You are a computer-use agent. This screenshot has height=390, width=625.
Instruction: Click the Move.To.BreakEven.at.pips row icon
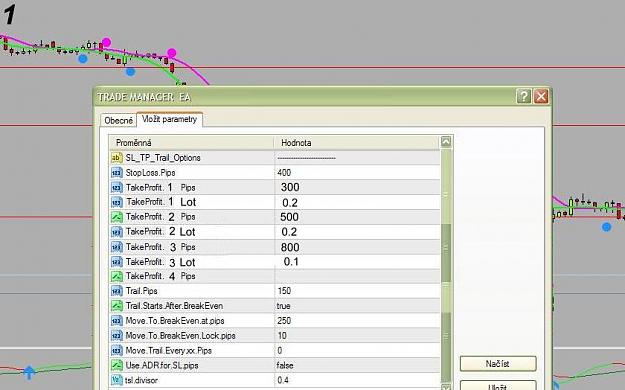116,321
